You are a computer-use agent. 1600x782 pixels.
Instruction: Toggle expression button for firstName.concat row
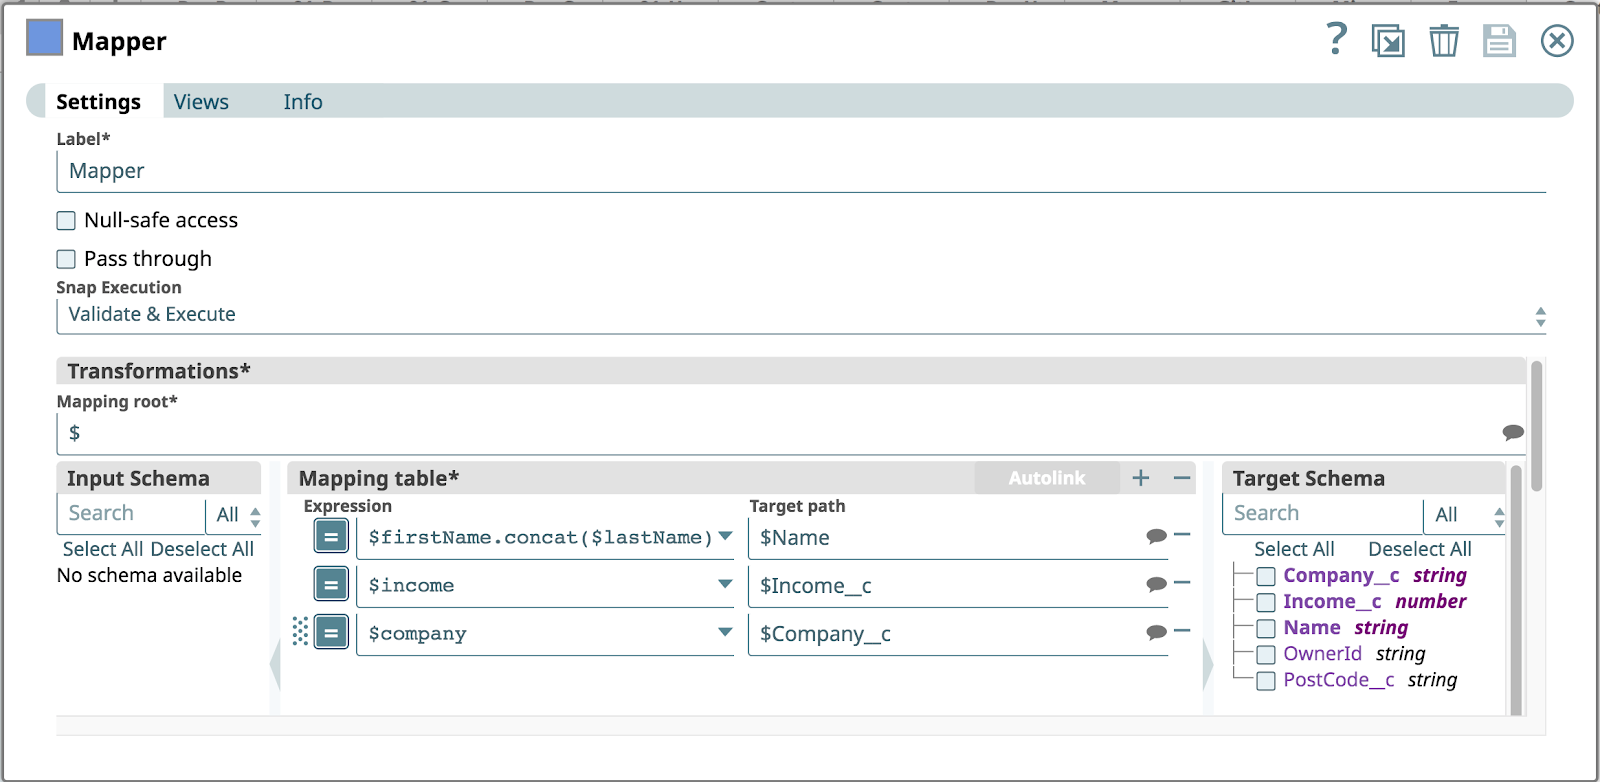click(x=331, y=537)
